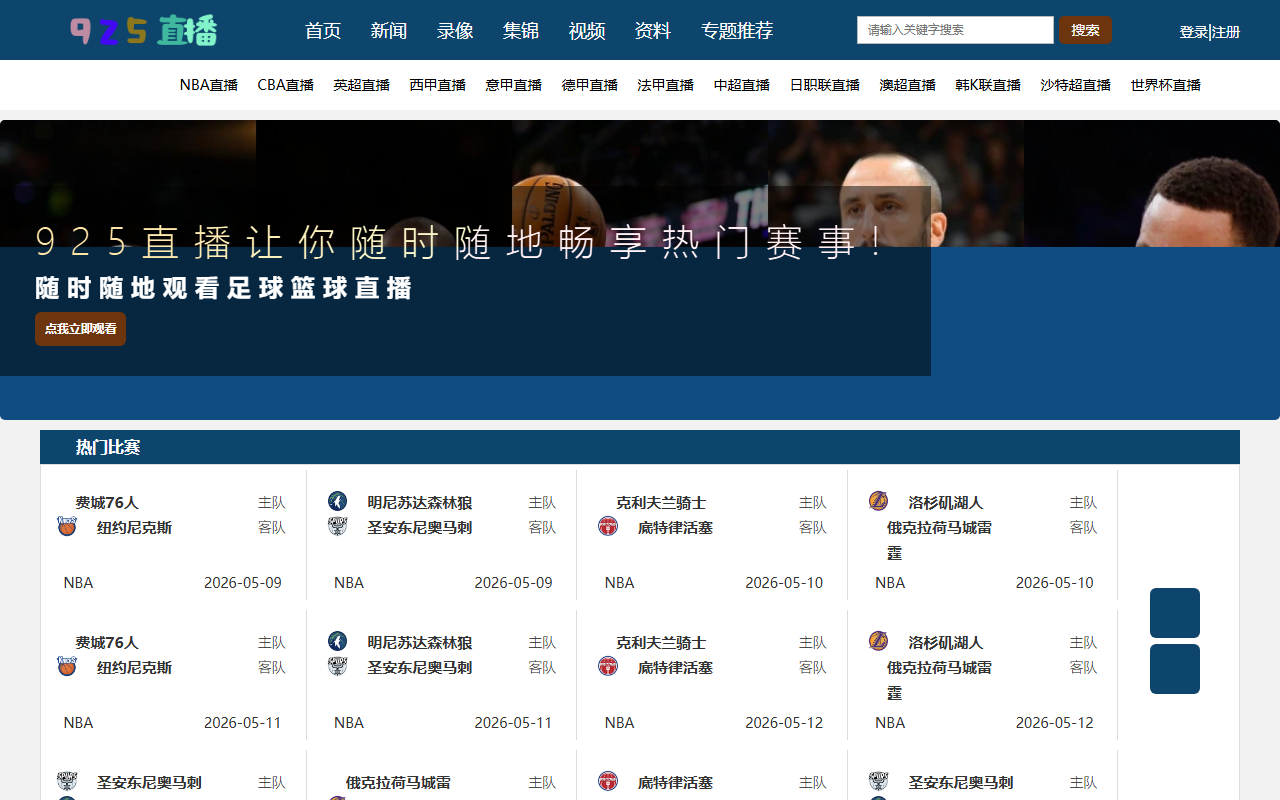Open the 韩K联直播 league link
The image size is (1280, 800).
pos(988,85)
